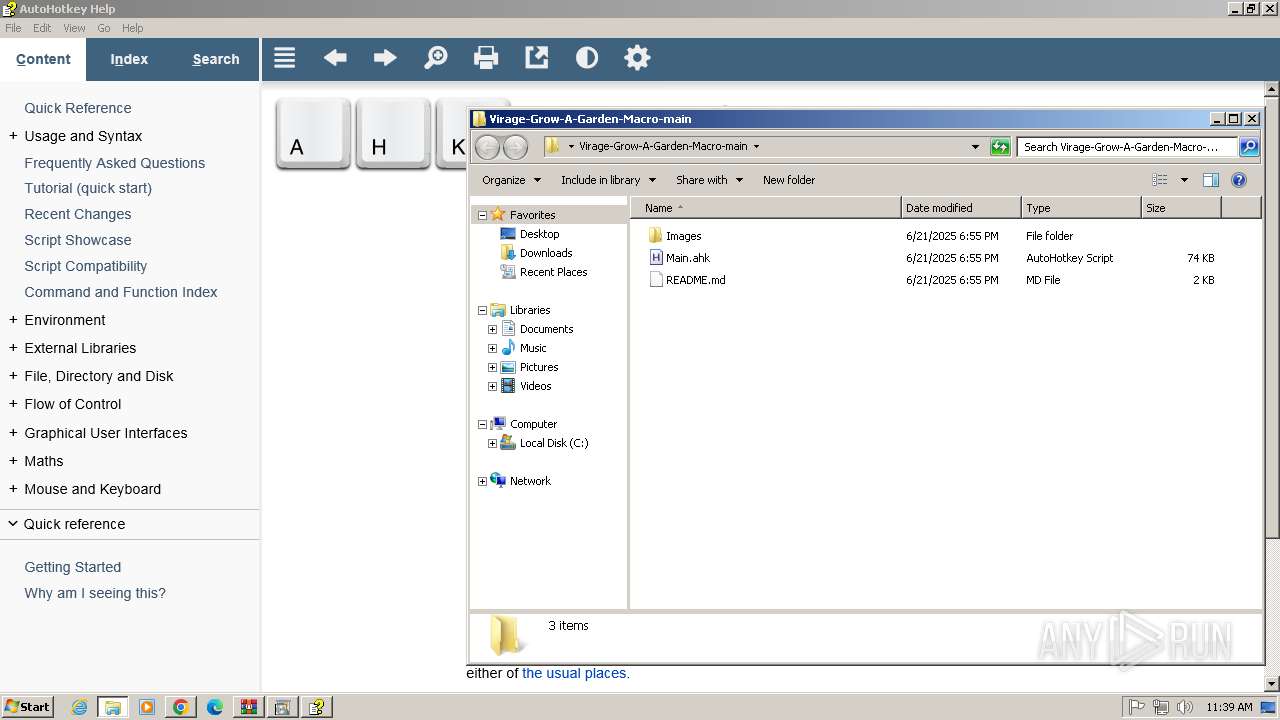Open Help settings gear icon
The height and width of the screenshot is (720, 1280).
pos(637,58)
